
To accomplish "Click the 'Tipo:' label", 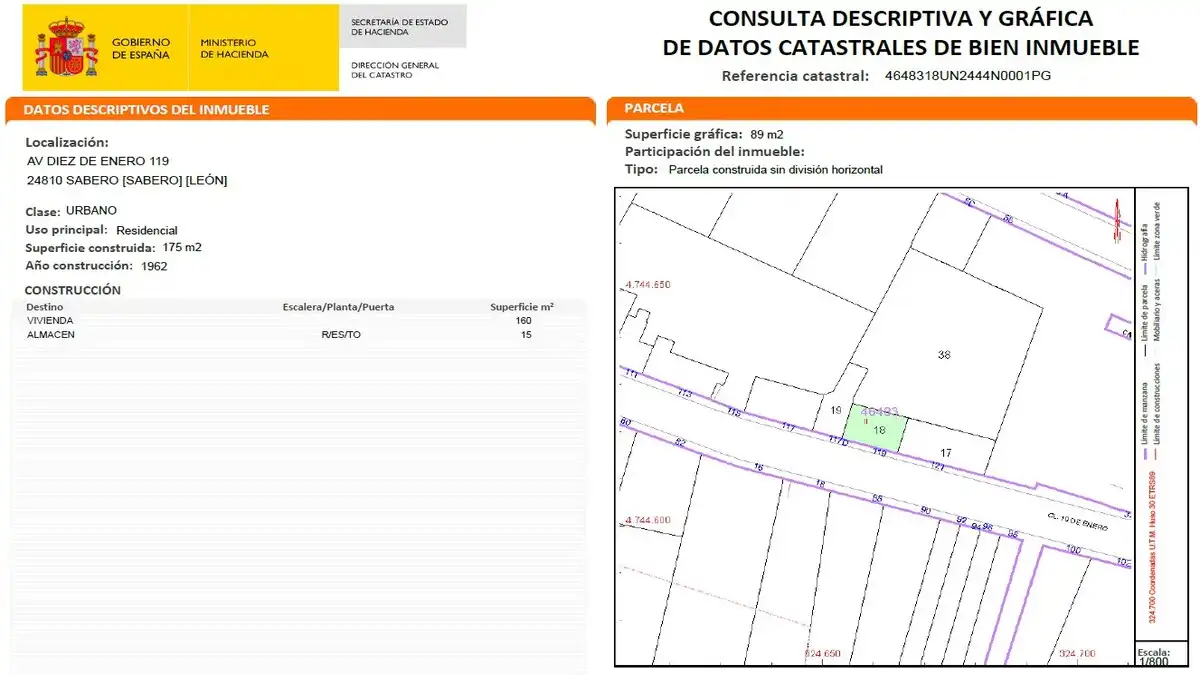I will point(642,170).
